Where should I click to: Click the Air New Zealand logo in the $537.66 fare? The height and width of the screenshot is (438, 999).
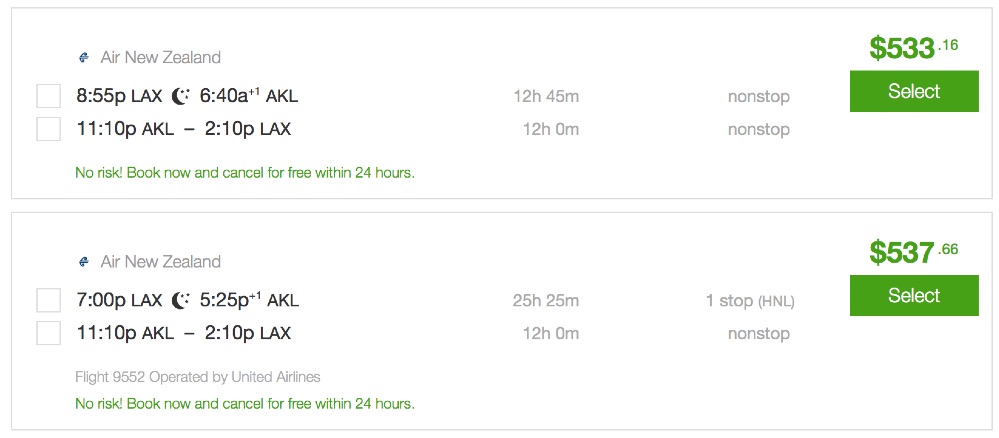(x=84, y=262)
